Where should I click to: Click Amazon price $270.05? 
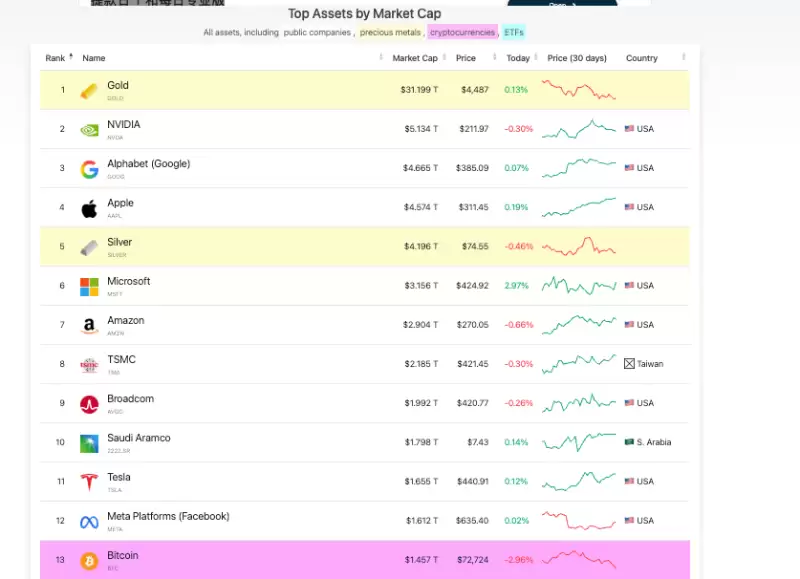[472, 324]
